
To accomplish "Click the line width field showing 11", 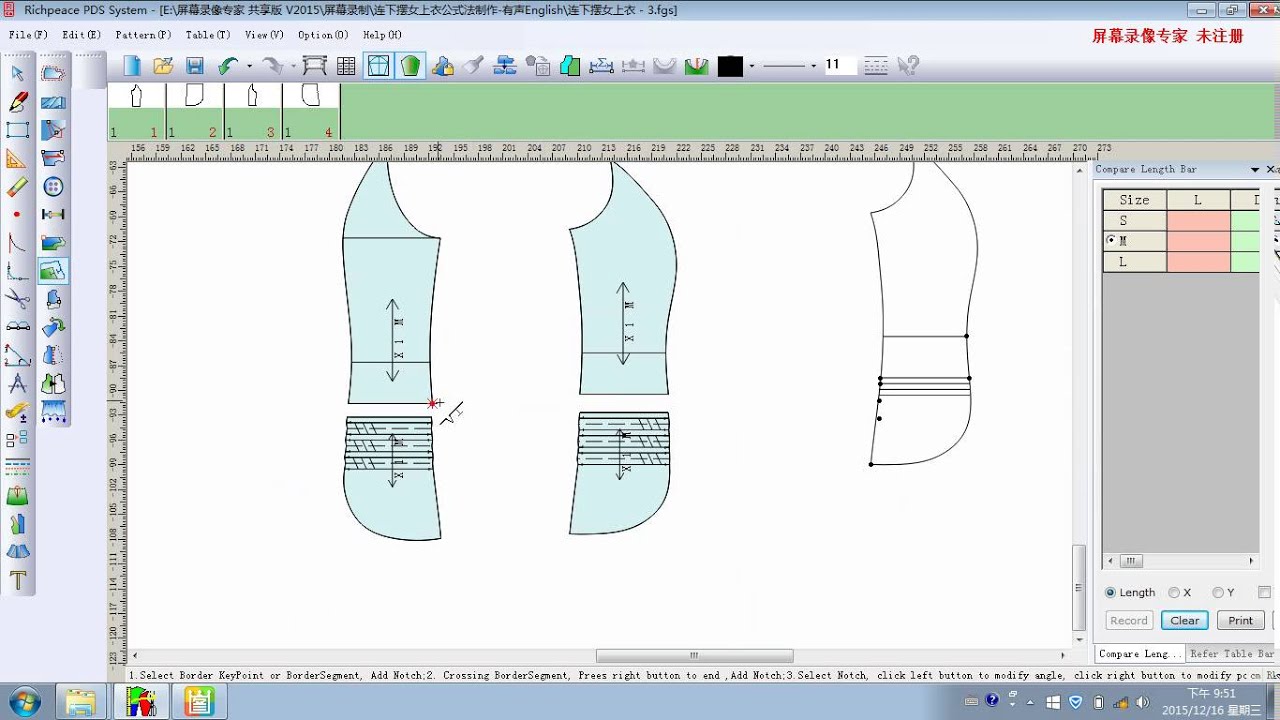I will point(839,65).
